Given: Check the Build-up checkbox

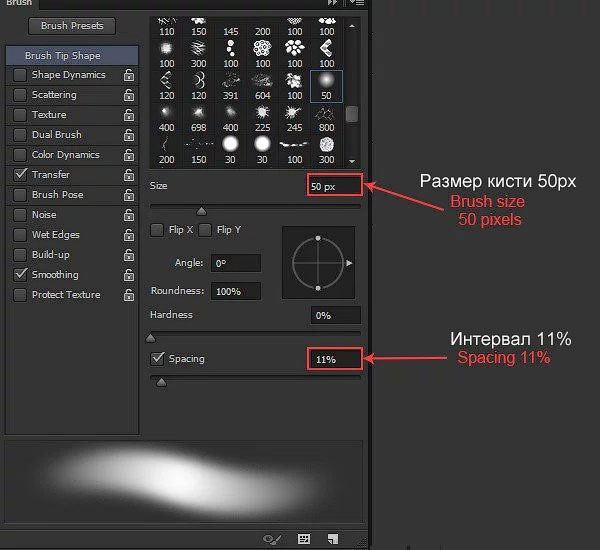Looking at the screenshot, I should (20, 255).
